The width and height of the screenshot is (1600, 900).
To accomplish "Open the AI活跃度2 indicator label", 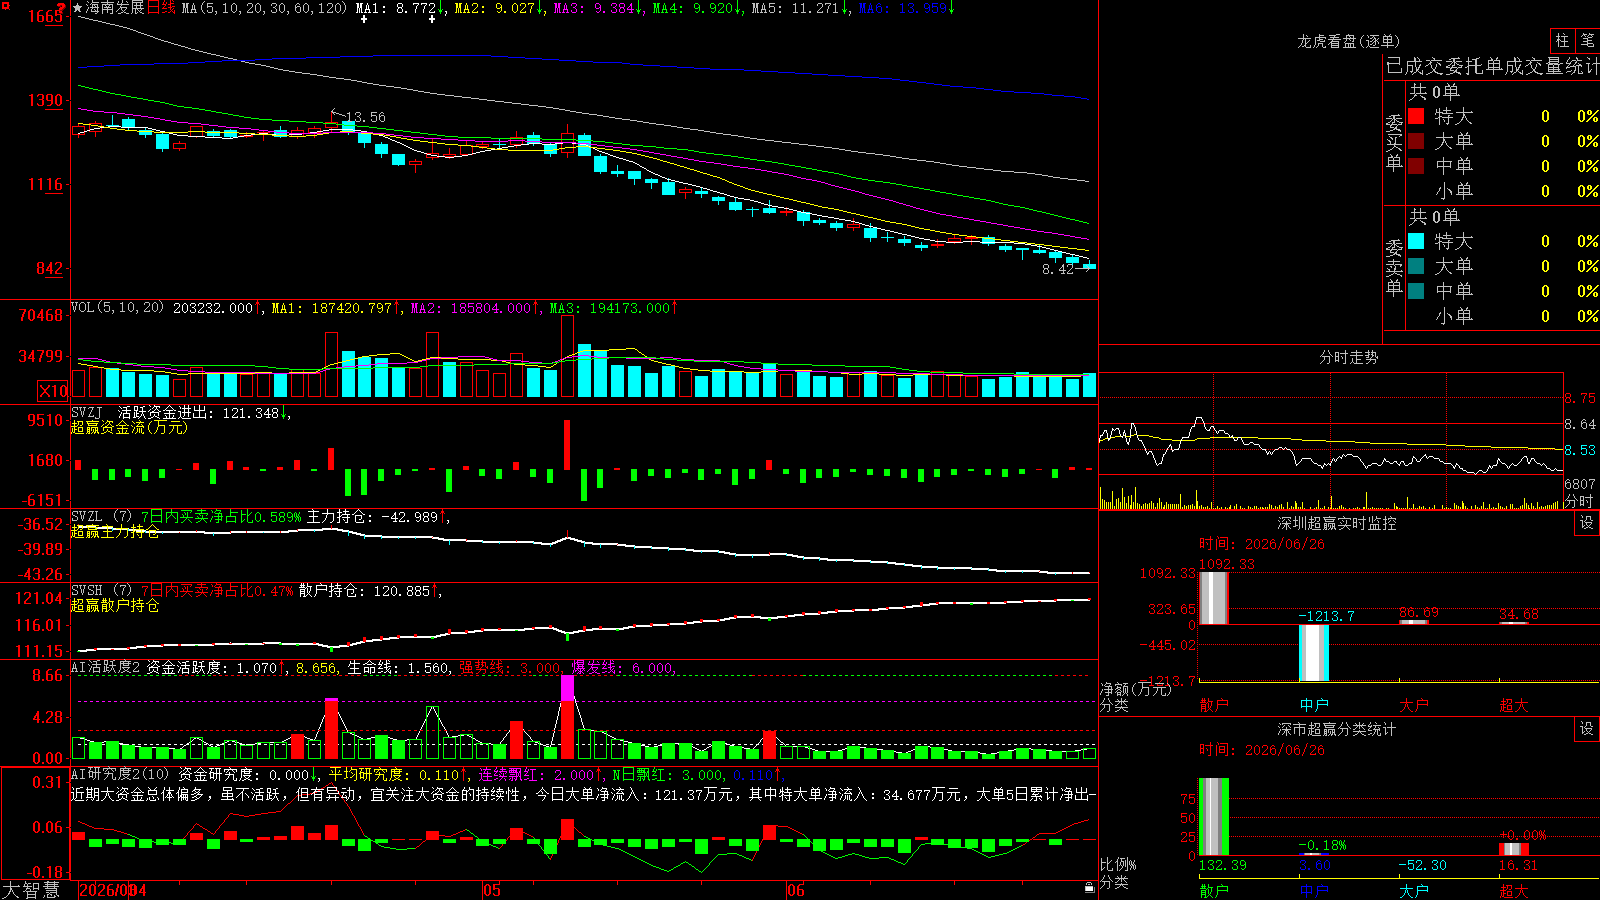I will point(106,668).
